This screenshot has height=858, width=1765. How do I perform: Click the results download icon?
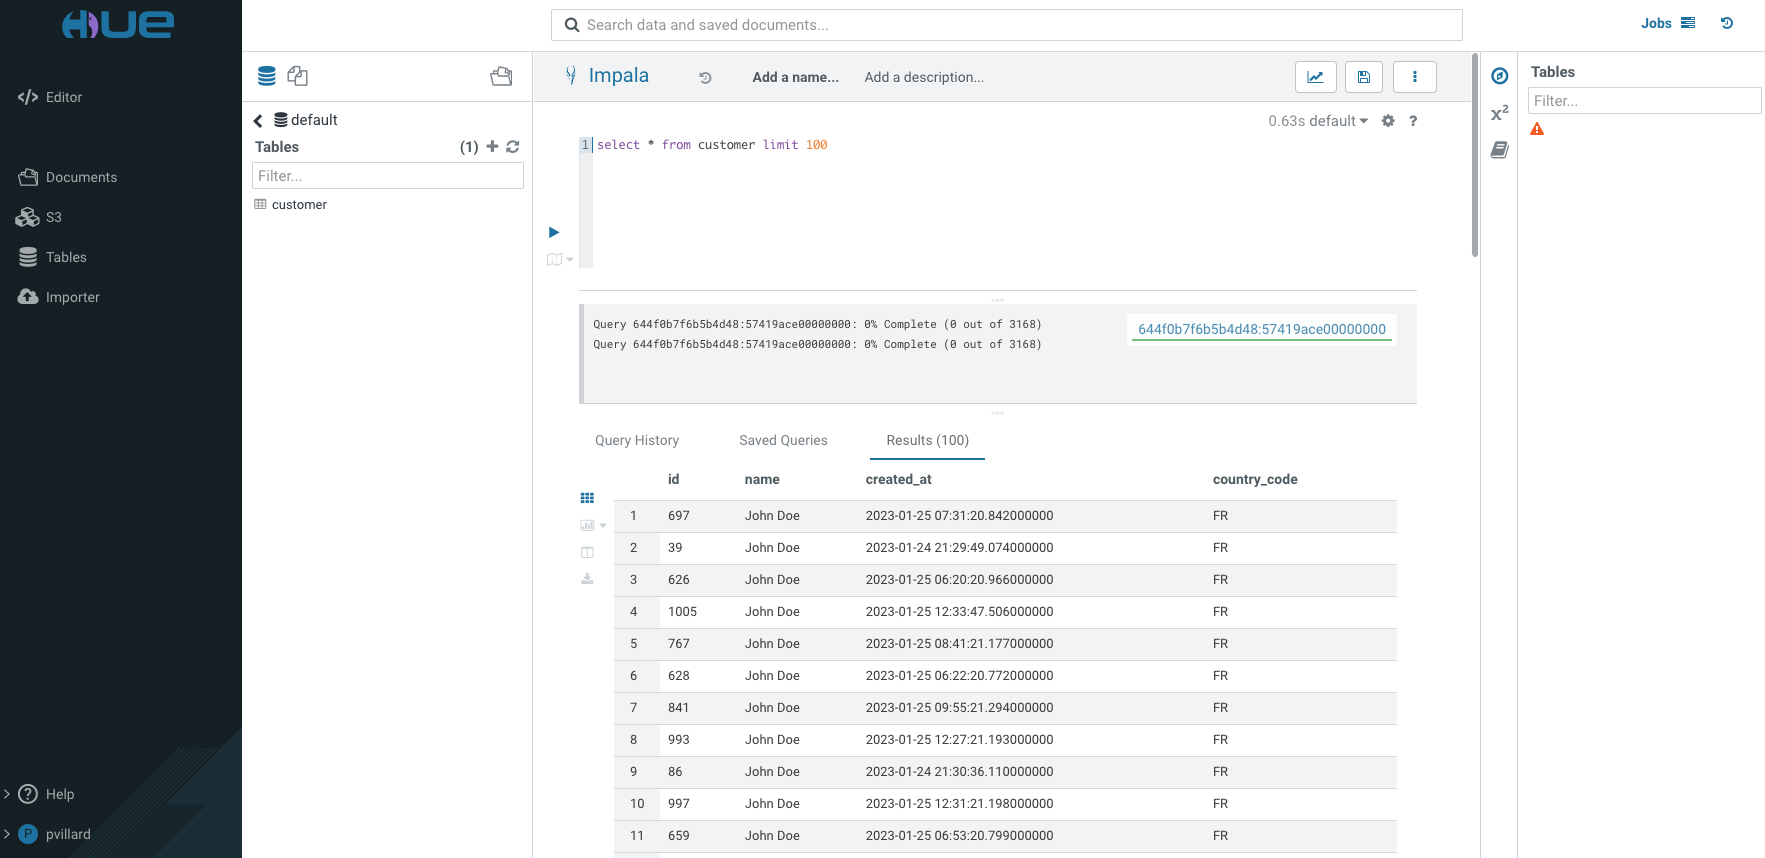pyautogui.click(x=587, y=579)
